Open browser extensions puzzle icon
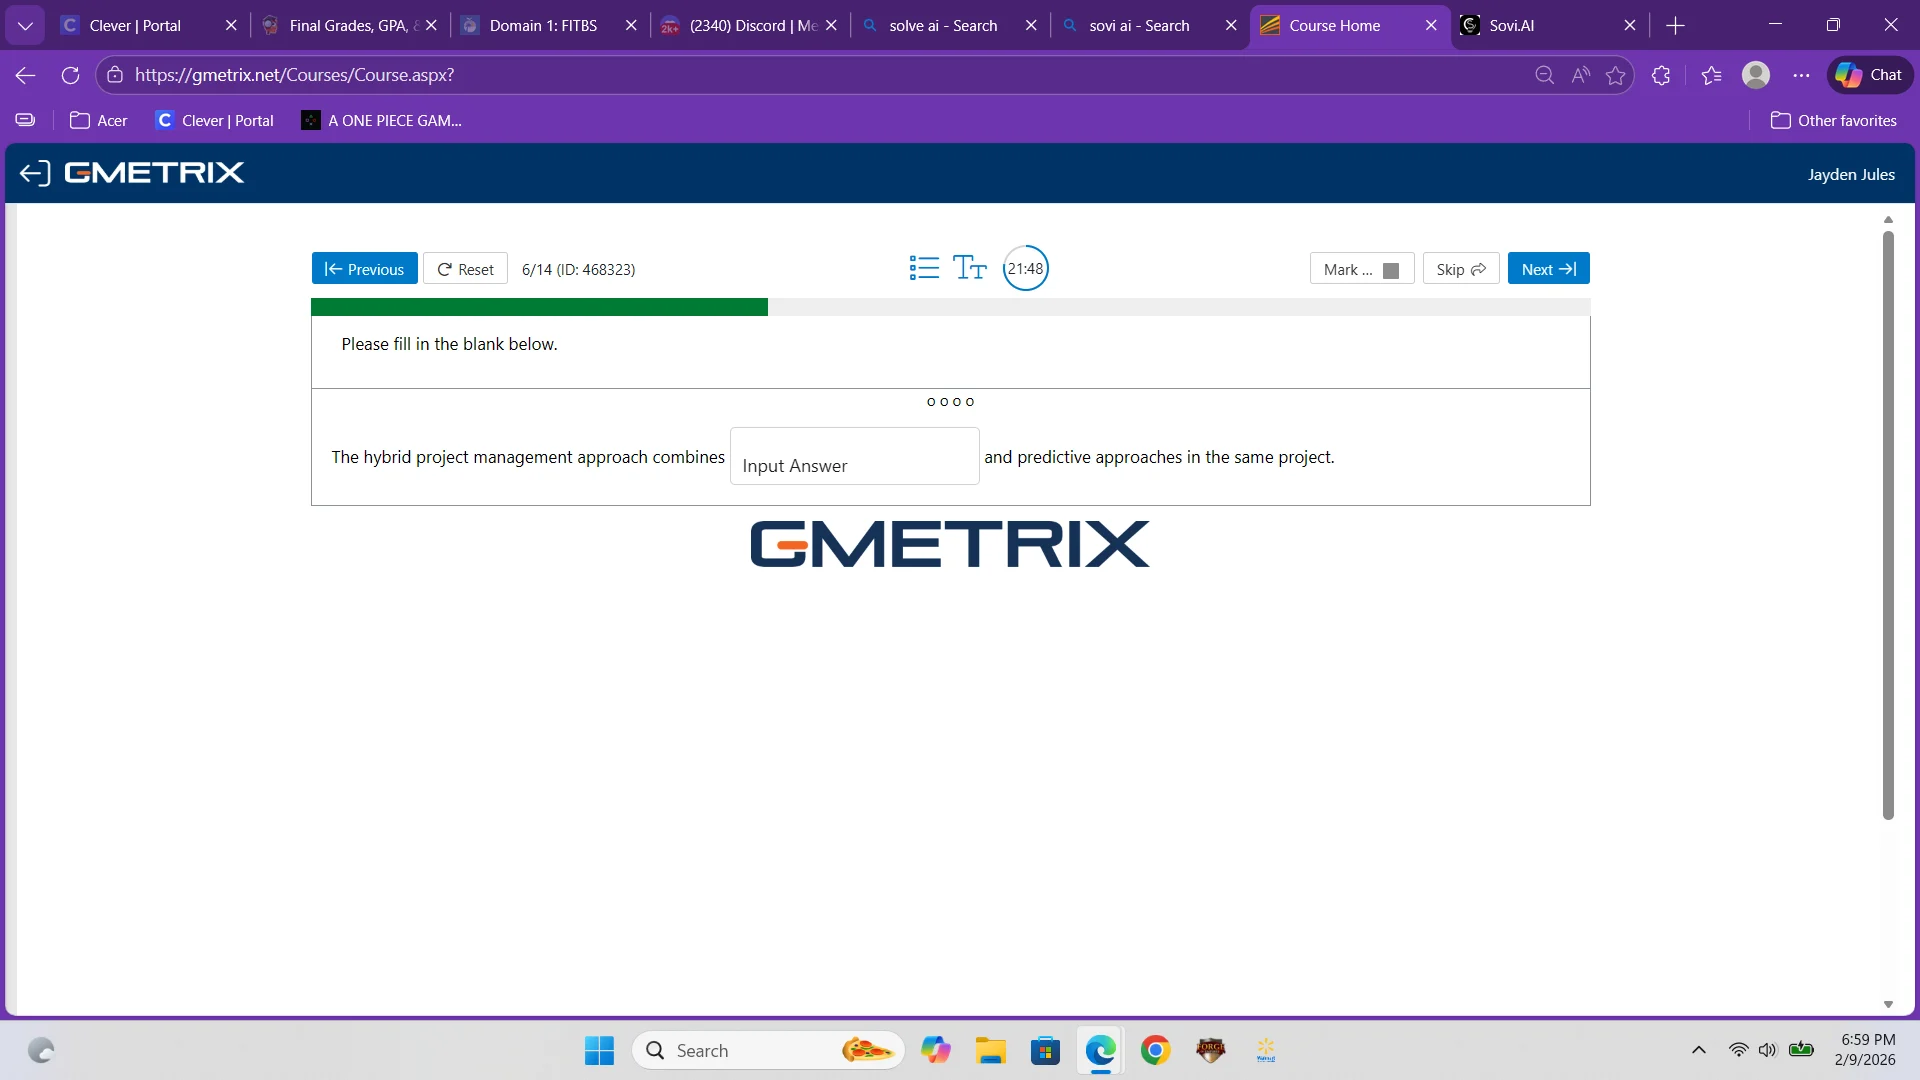Viewport: 1920px width, 1080px height. point(1661,75)
